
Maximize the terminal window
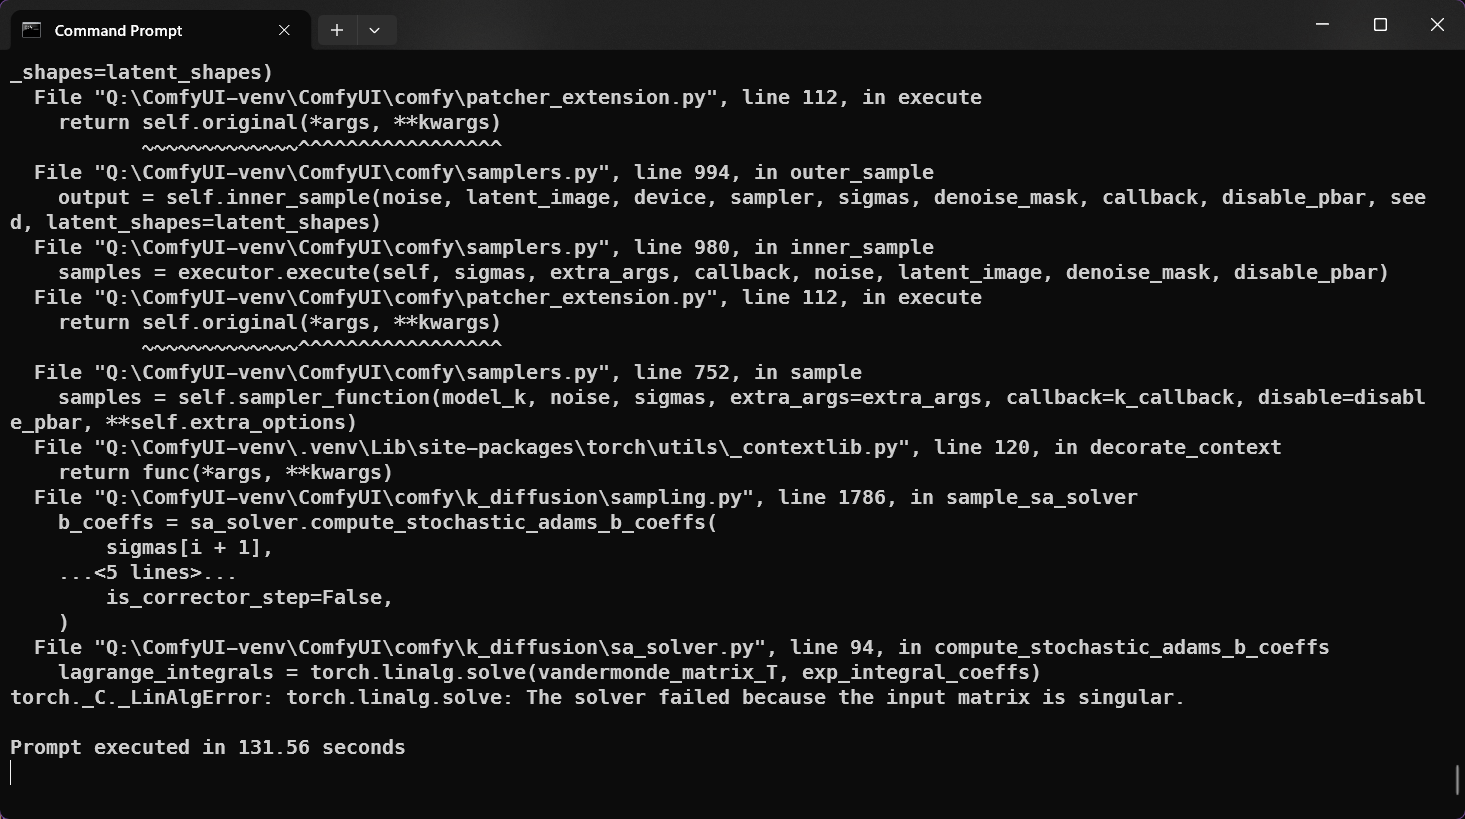1380,24
